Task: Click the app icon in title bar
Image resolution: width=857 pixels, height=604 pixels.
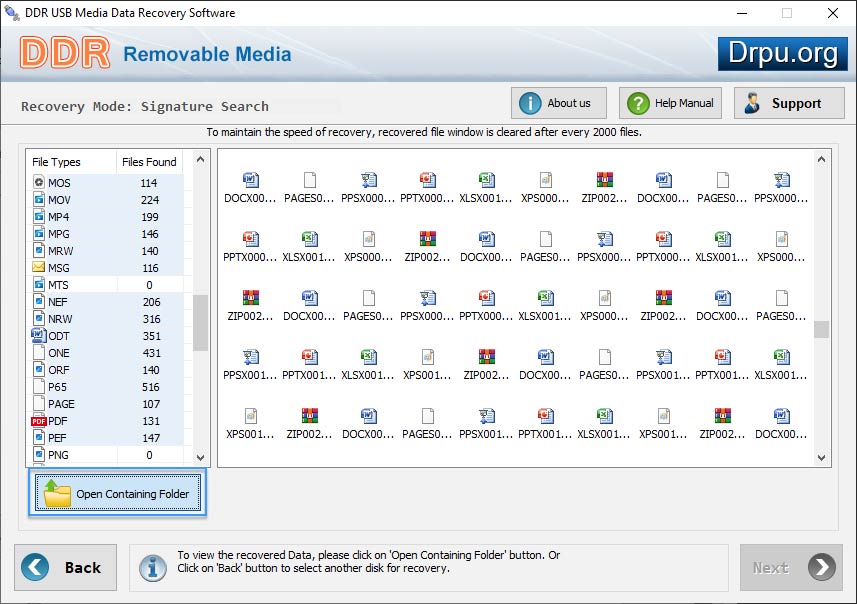Action: pos(11,13)
